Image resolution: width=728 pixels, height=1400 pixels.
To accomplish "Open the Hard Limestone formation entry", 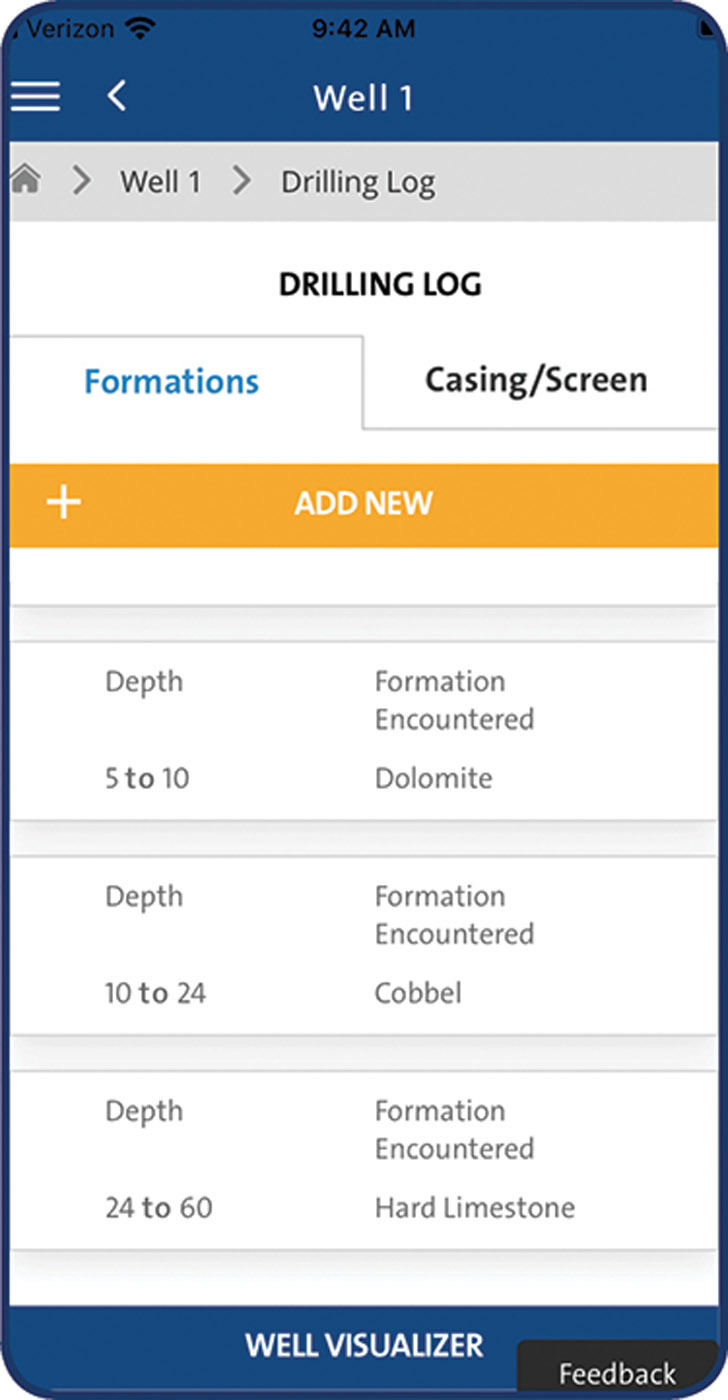I will (x=364, y=1161).
